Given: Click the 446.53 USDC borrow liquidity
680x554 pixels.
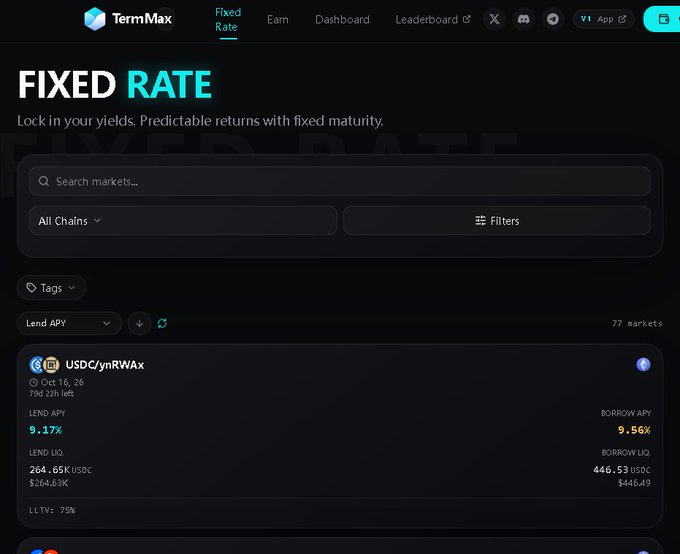Looking at the screenshot, I should 622,470.
